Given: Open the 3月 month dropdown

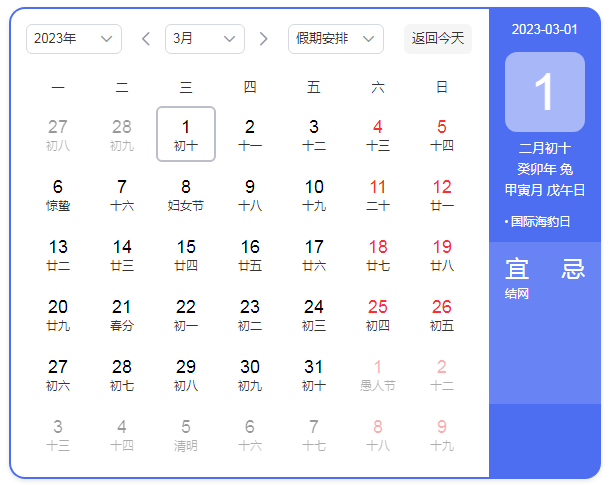Looking at the screenshot, I should click(205, 39).
